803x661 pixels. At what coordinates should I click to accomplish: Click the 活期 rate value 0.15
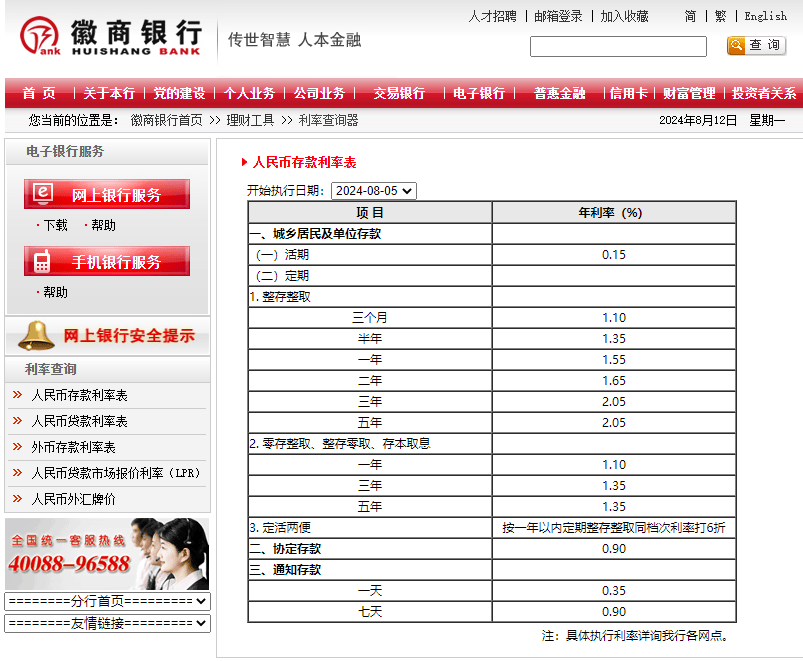click(614, 254)
